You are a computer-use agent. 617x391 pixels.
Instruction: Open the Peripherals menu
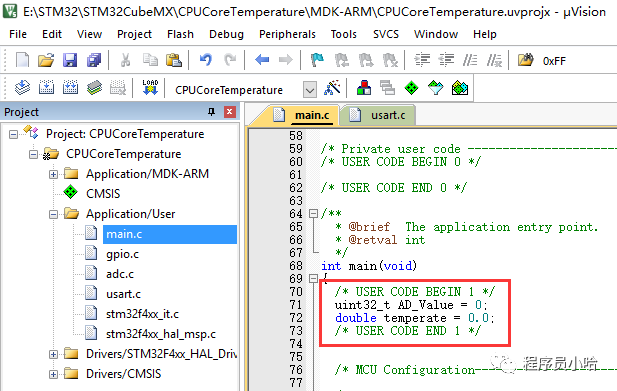tap(287, 34)
